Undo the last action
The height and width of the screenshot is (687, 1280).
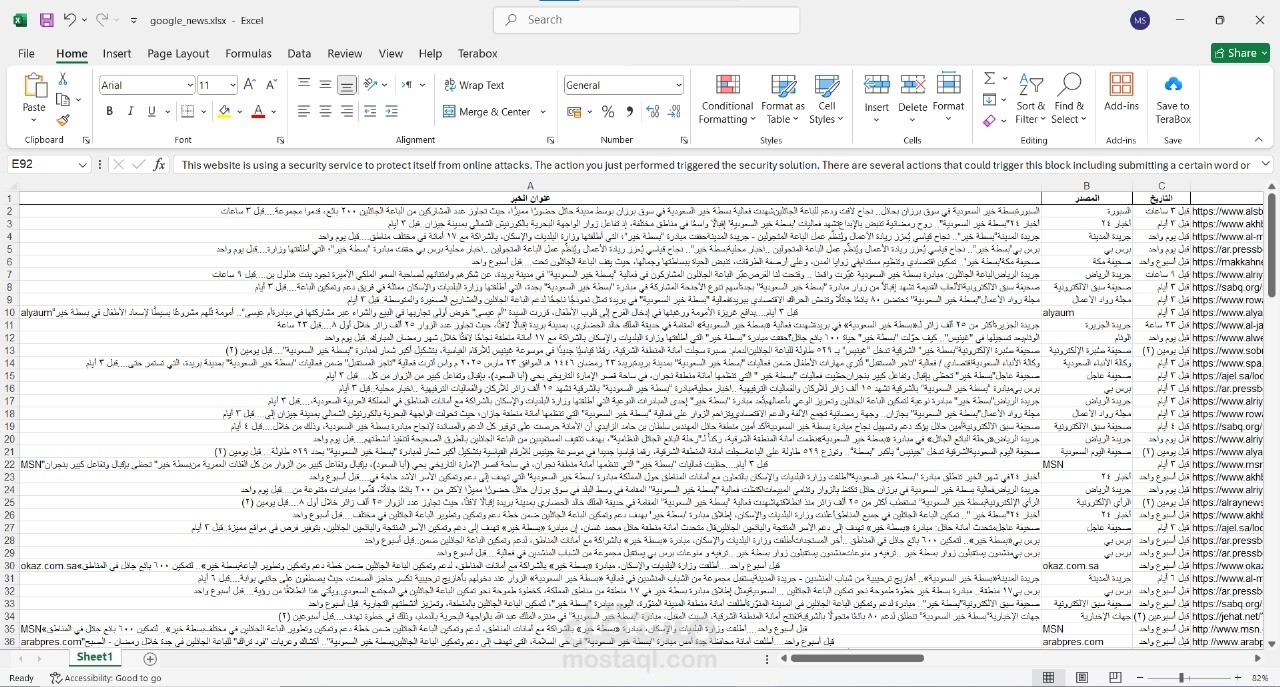tap(69, 20)
